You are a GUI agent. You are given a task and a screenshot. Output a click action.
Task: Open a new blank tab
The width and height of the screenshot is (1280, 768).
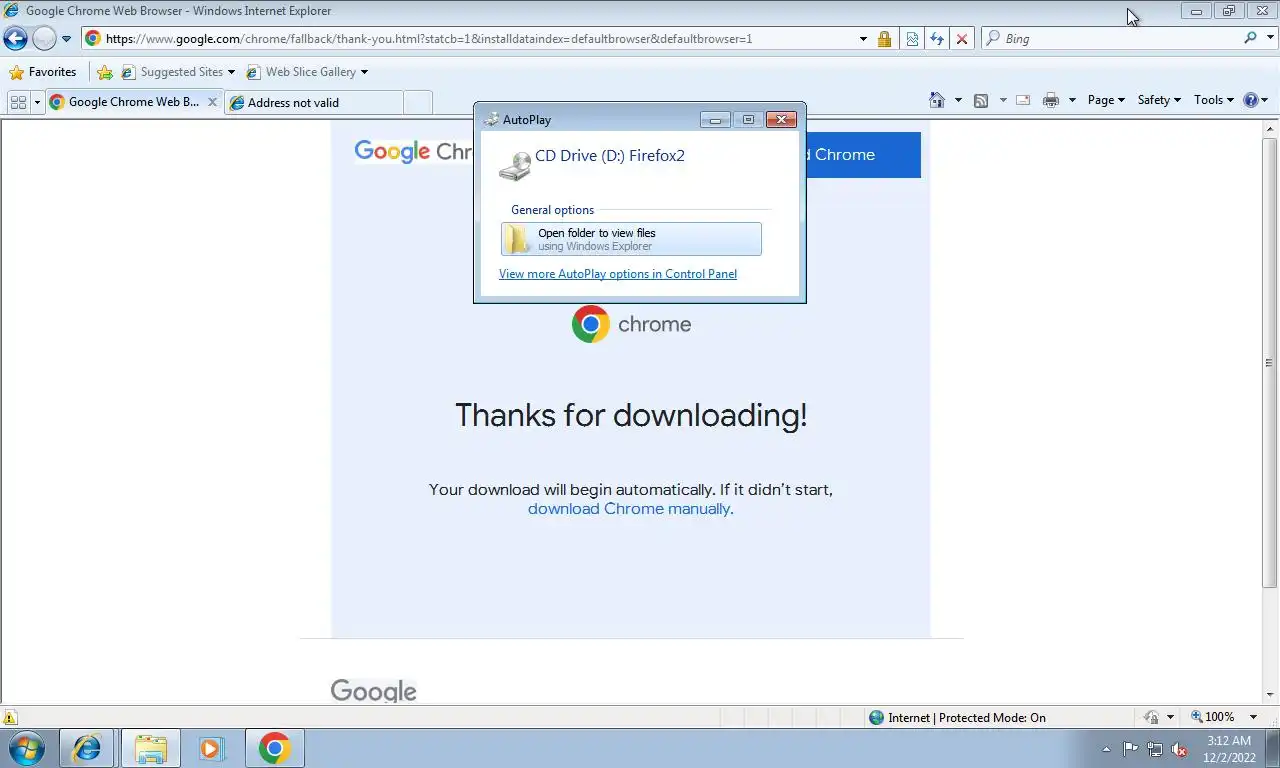[418, 102]
